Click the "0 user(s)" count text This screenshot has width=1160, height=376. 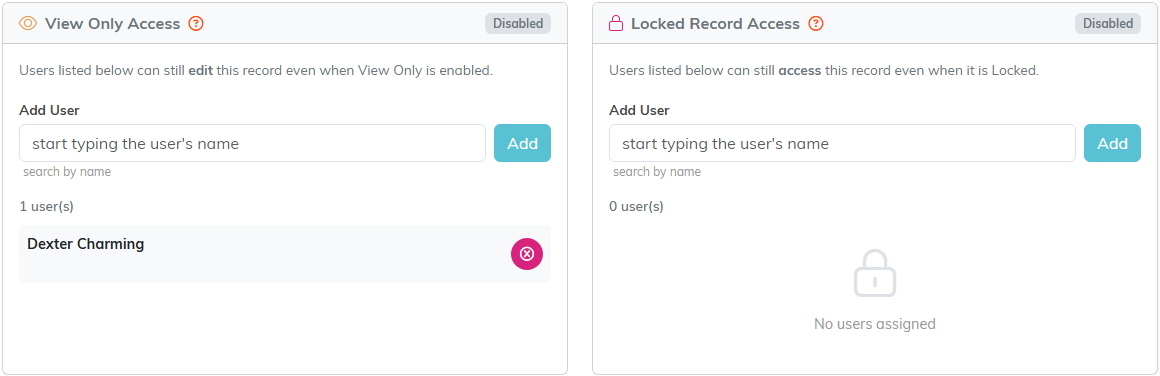coord(636,207)
